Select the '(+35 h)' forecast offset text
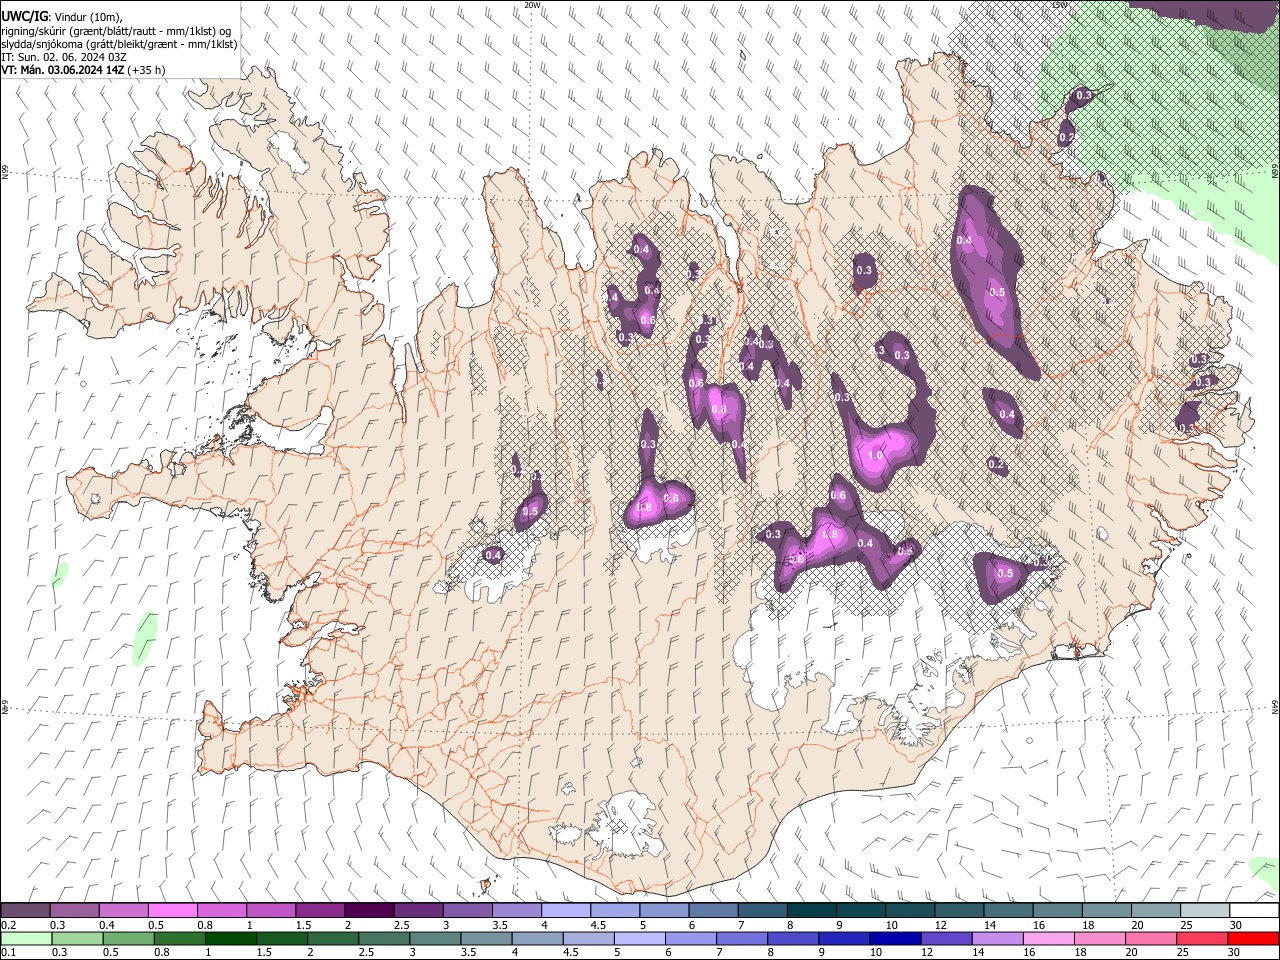Image resolution: width=1280 pixels, height=960 pixels. tap(145, 70)
